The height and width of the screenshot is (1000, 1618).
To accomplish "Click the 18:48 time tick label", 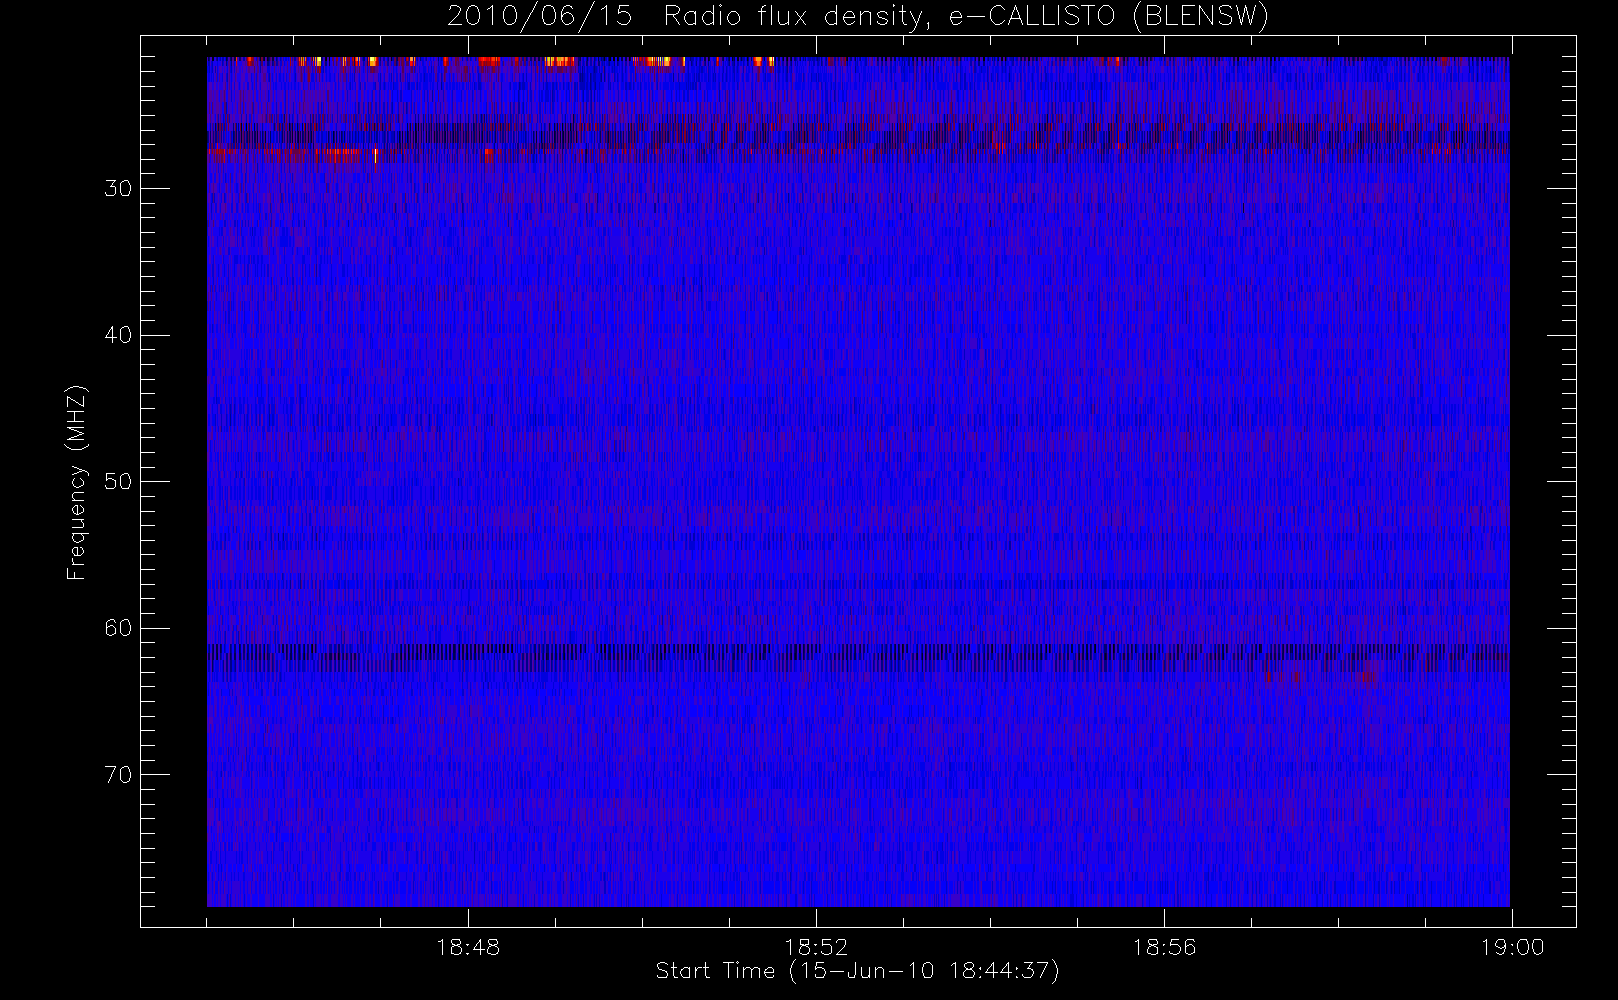I will pos(468,947).
